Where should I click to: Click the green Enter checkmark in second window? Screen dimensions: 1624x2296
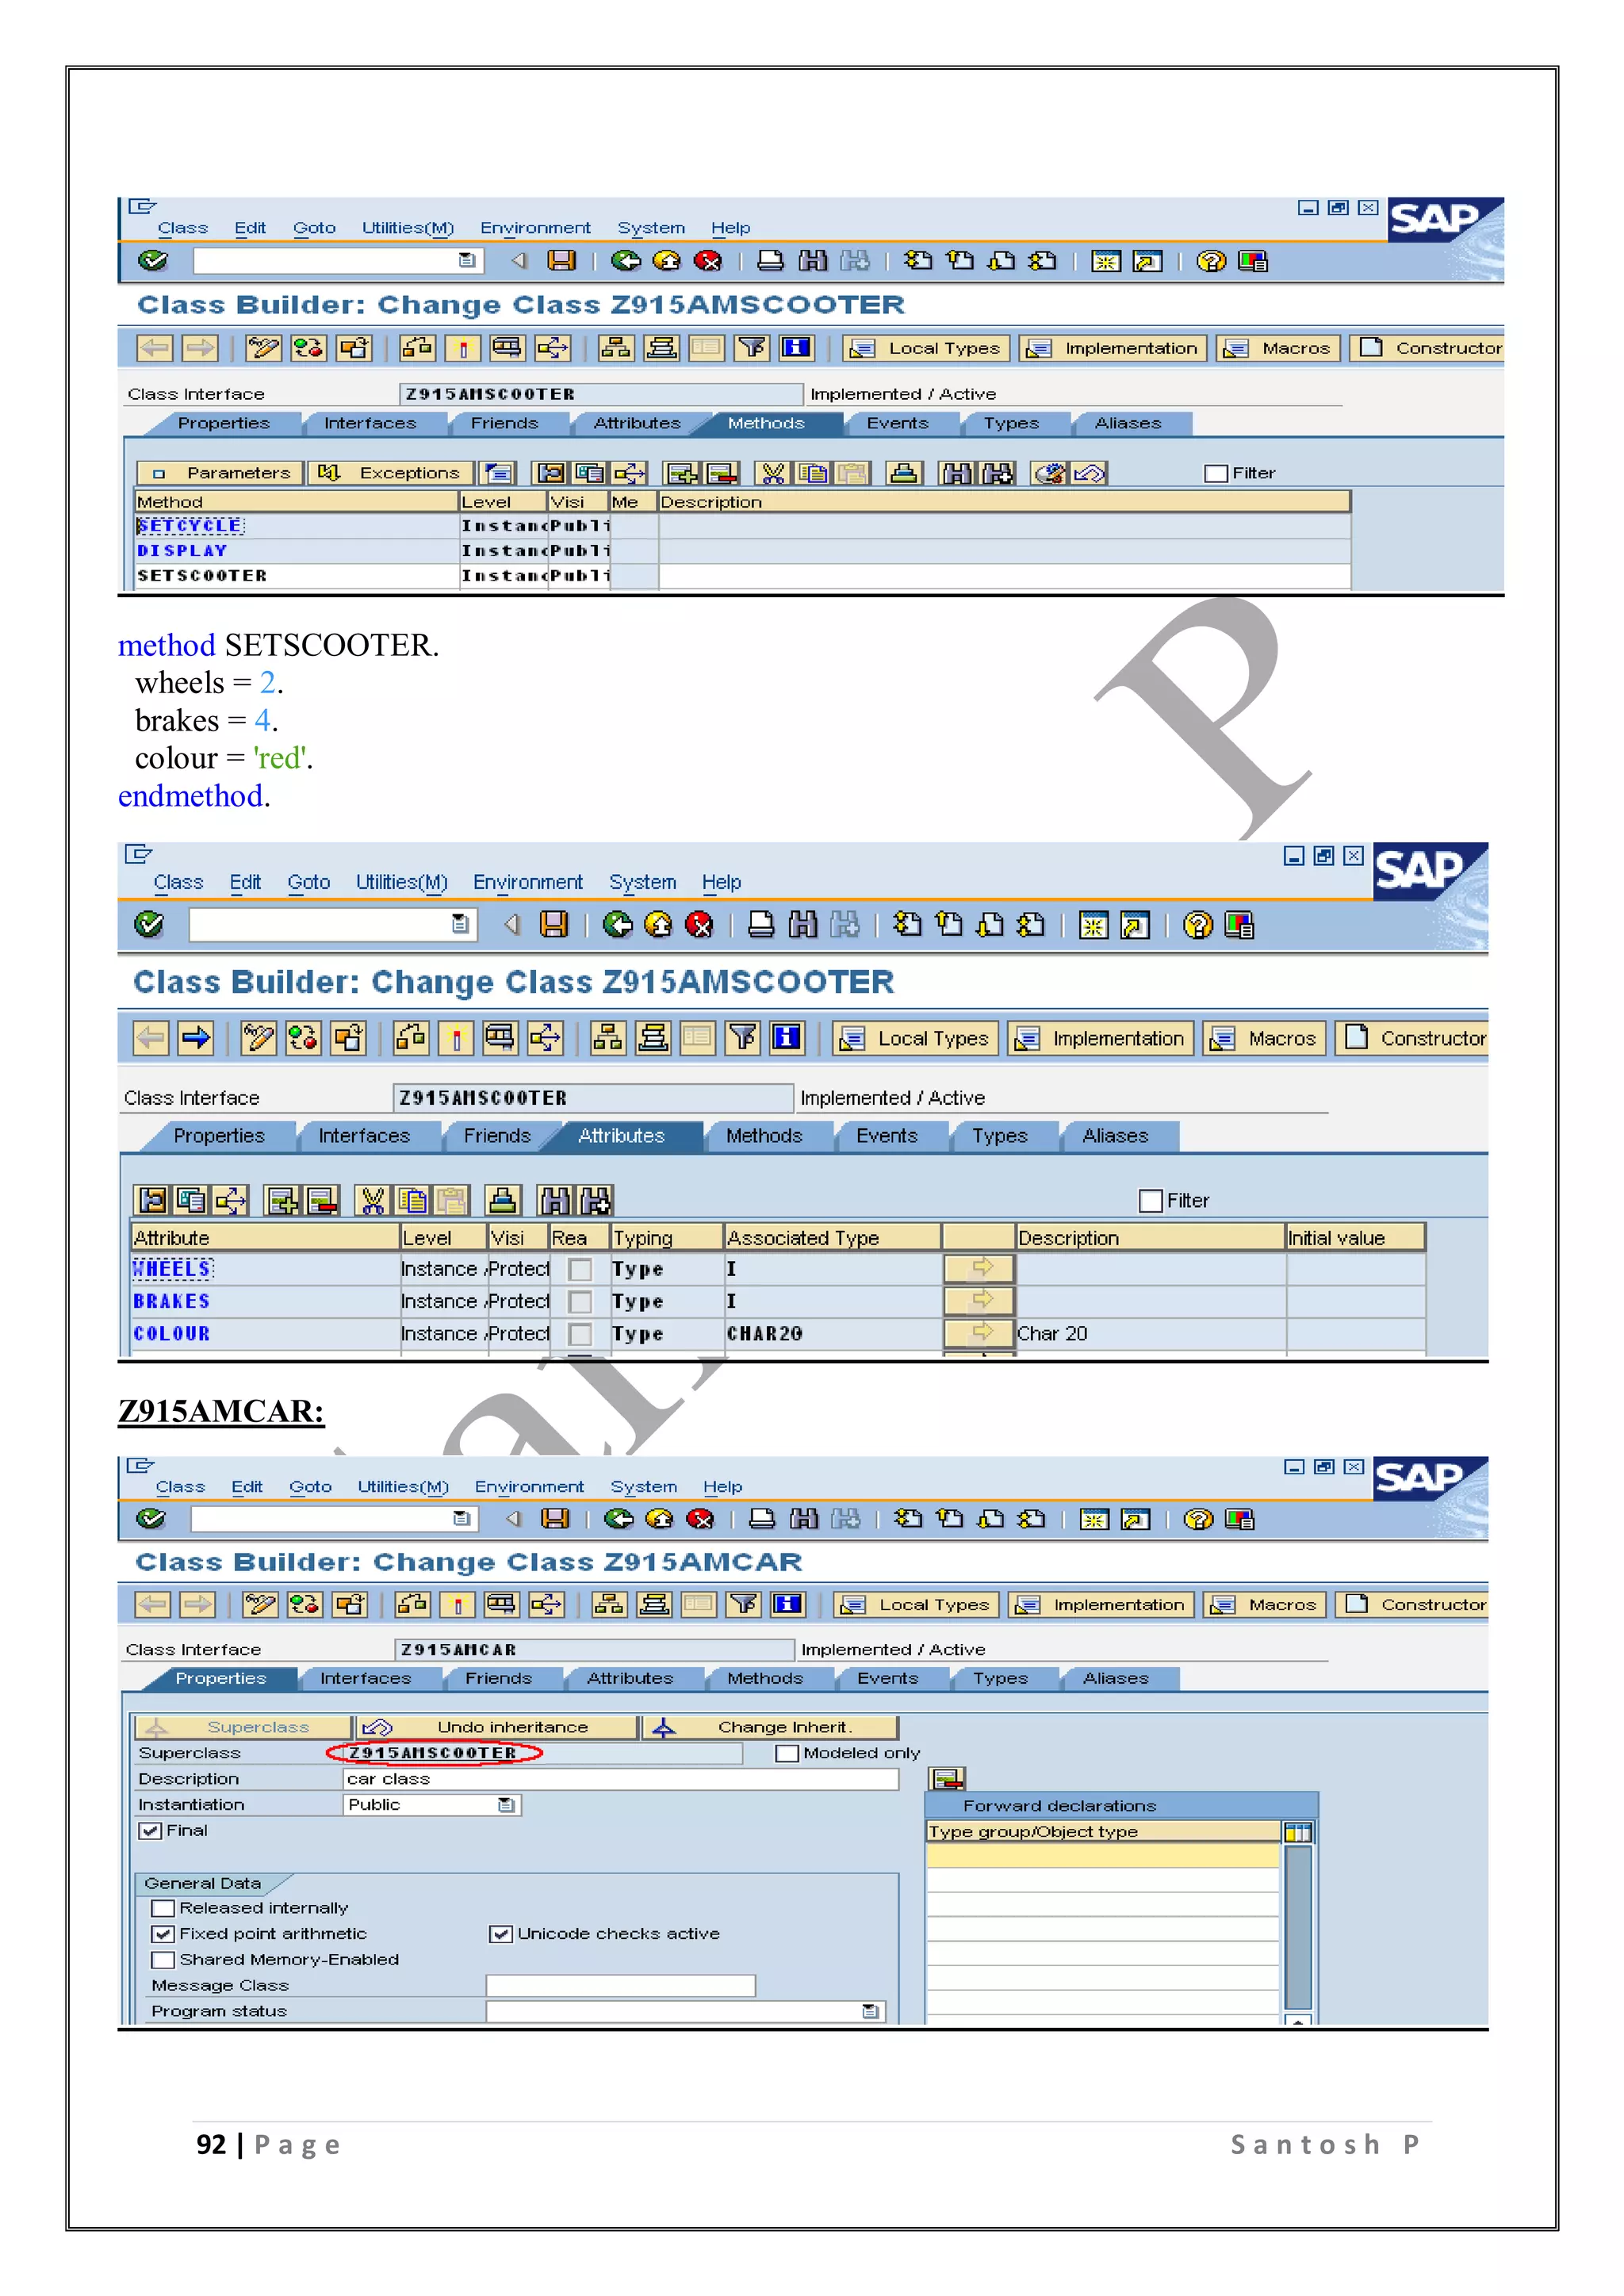click(149, 924)
